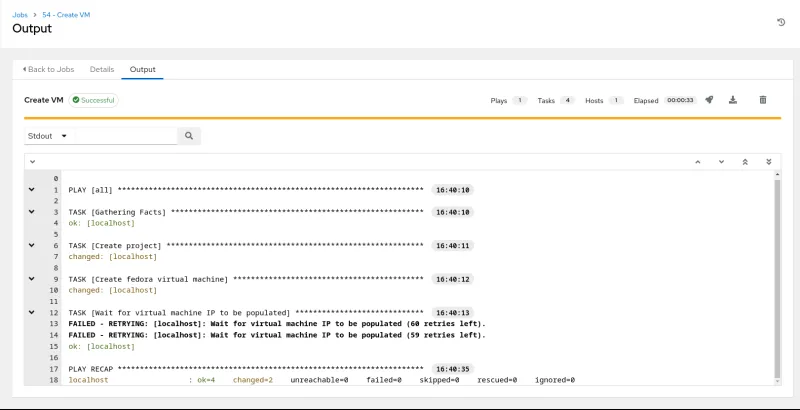Image resolution: width=800 pixels, height=410 pixels.
Task: Download the job output
Action: (x=733, y=100)
